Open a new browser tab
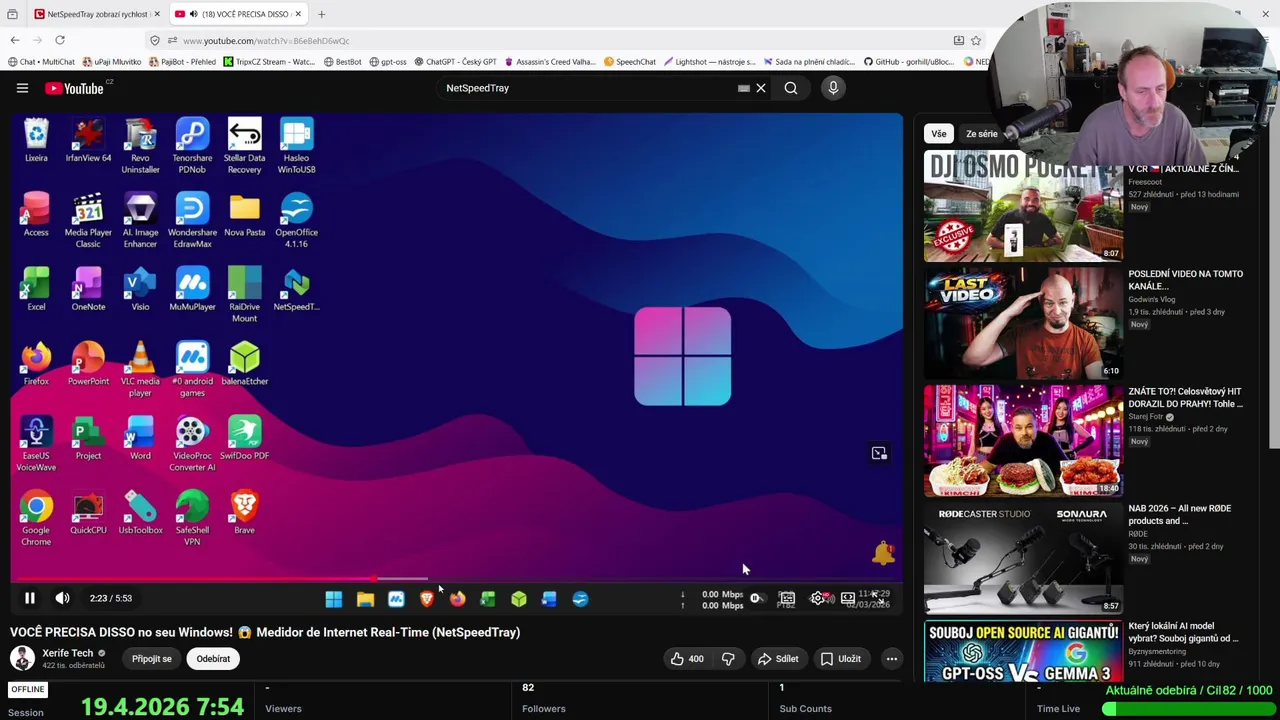This screenshot has height=720, width=1280. [x=321, y=14]
